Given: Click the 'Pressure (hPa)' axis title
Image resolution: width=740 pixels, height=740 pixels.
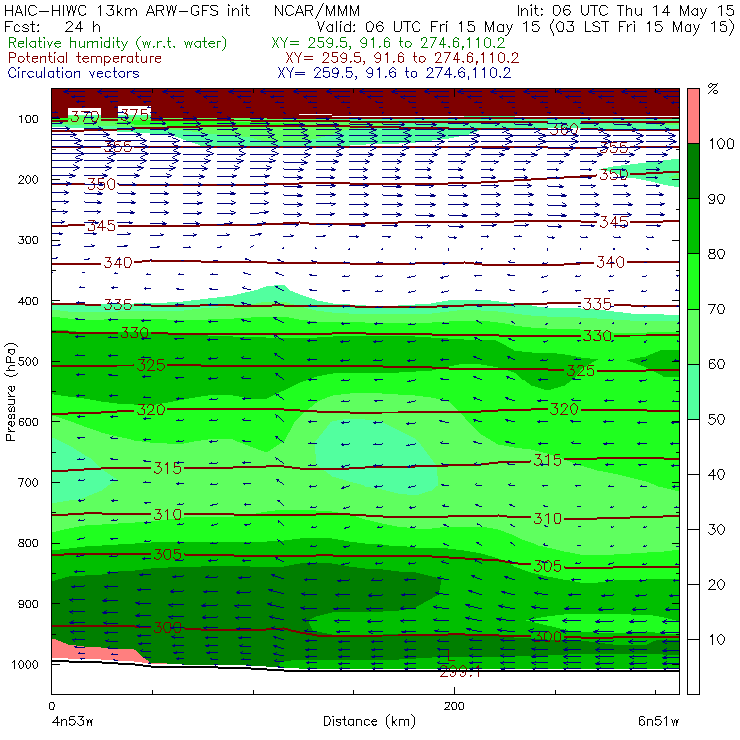Looking at the screenshot, I should click(x=10, y=392).
